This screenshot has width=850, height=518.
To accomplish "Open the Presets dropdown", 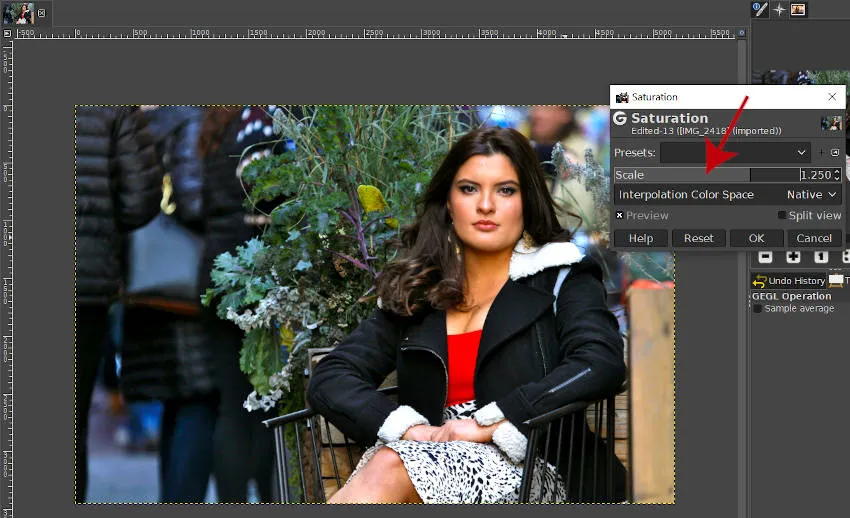I will point(735,153).
